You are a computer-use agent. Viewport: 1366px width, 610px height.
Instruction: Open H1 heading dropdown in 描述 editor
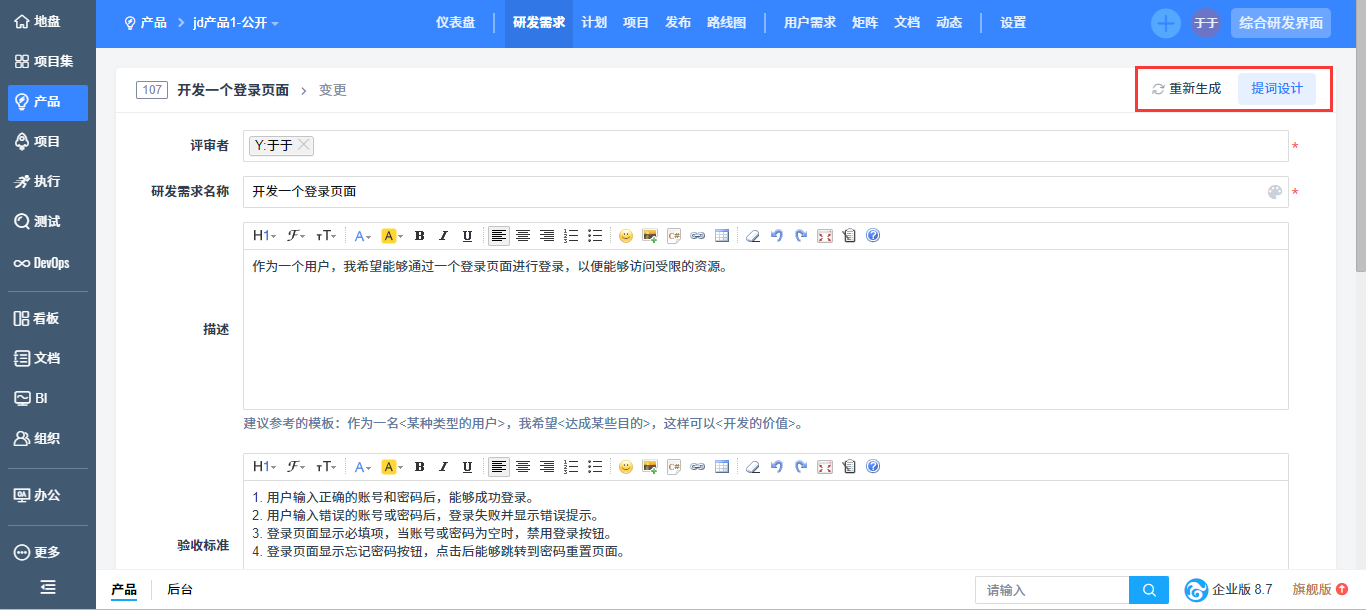pos(265,236)
